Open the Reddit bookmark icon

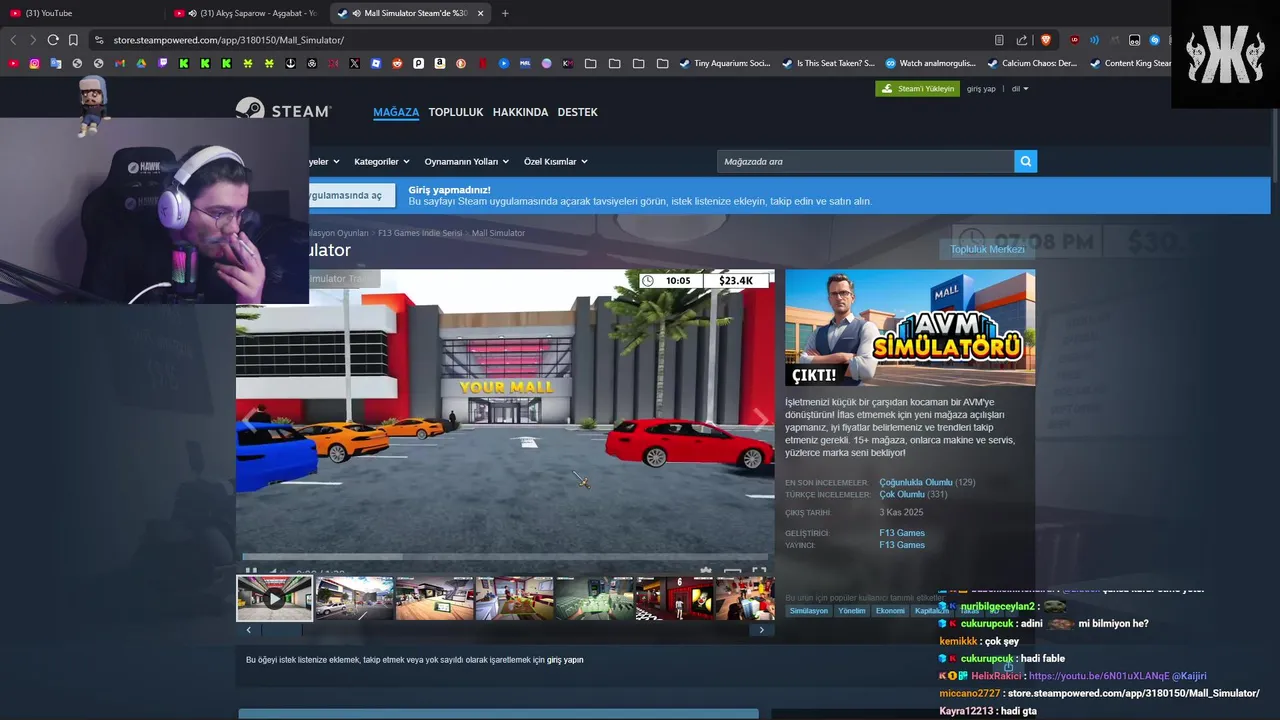coord(397,63)
